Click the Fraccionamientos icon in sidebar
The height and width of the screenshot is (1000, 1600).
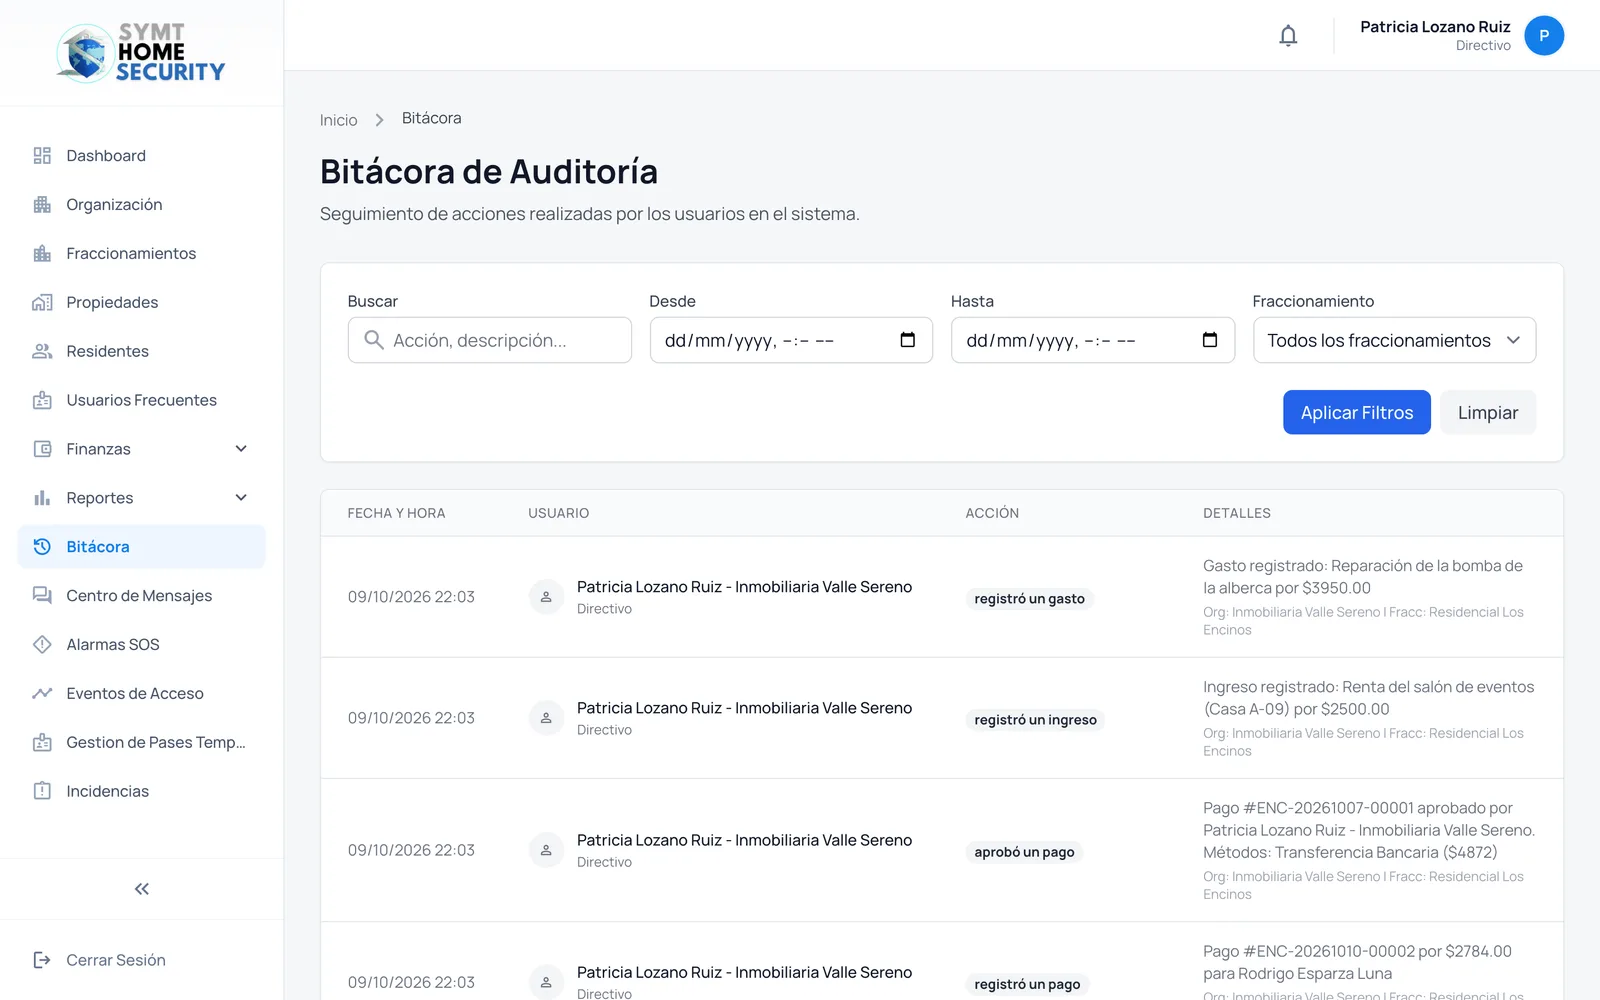(42, 254)
